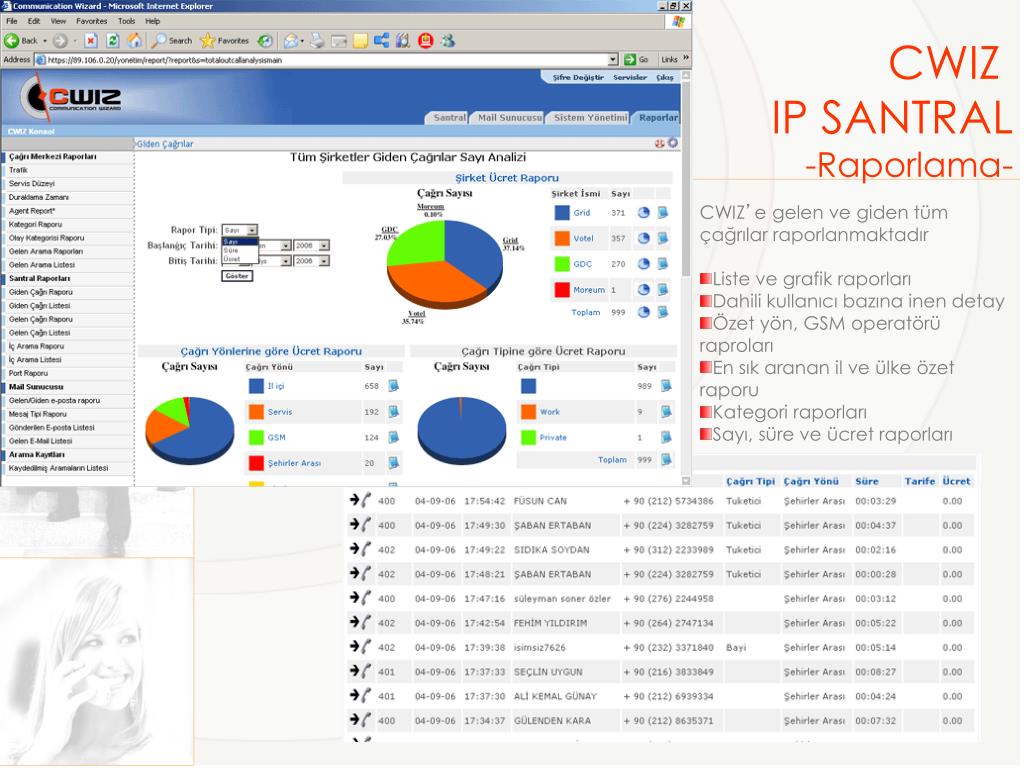Image resolution: width=1024 pixels, height=768 pixels.
Task: Click the Göster button
Action: [x=237, y=276]
